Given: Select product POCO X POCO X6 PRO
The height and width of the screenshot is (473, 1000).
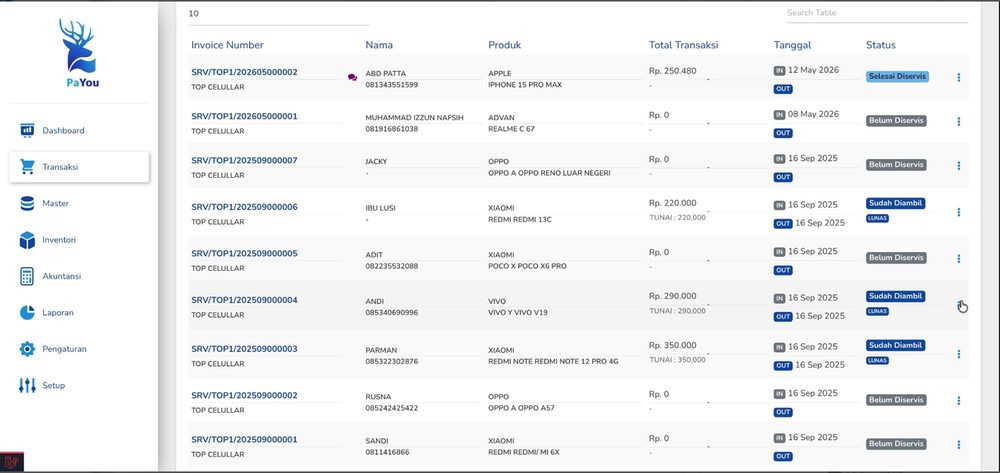Looking at the screenshot, I should click(x=527, y=266).
